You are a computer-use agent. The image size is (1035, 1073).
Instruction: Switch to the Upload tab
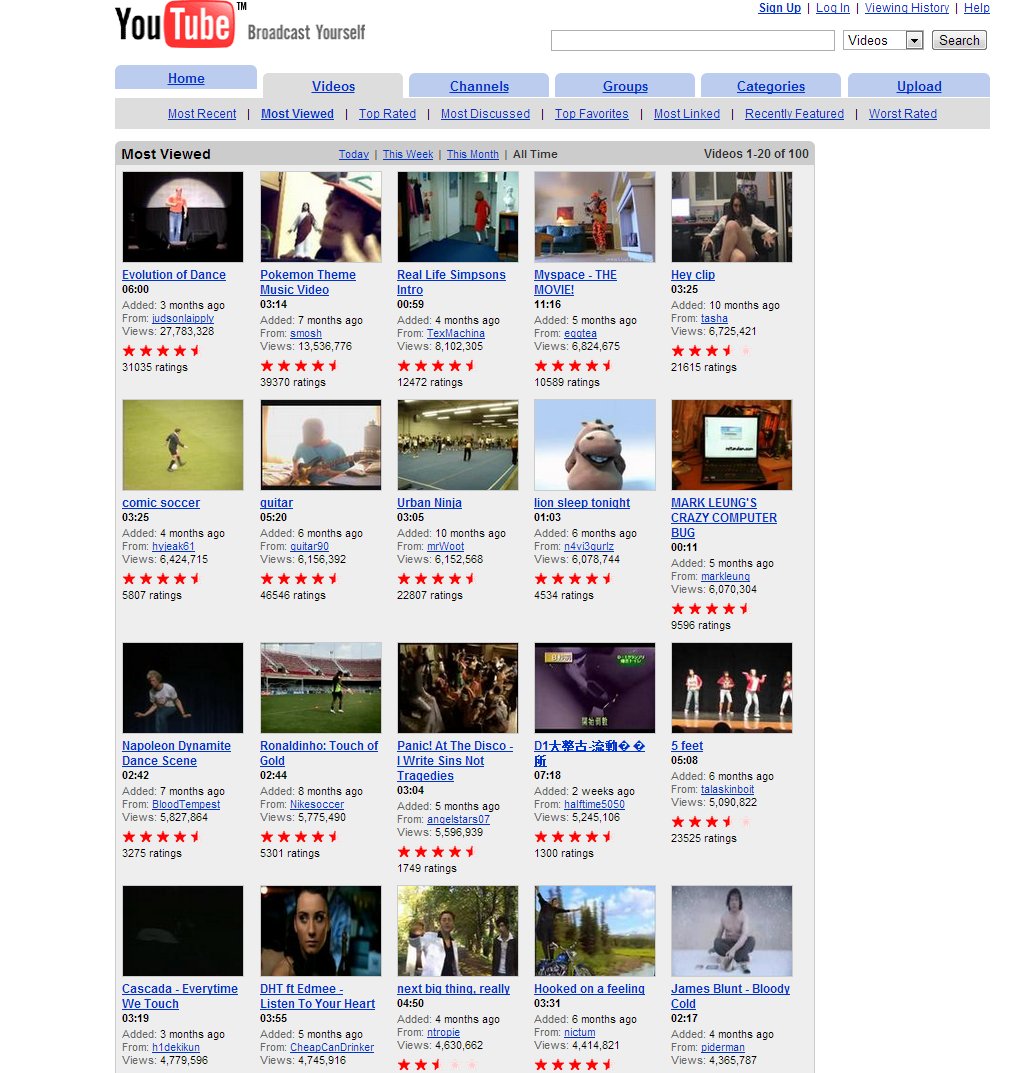[919, 86]
